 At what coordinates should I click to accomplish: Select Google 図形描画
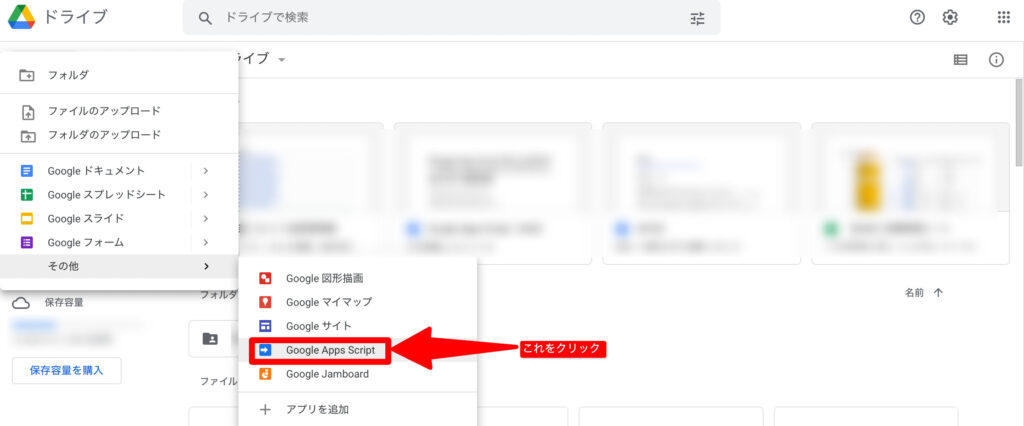(x=358, y=278)
